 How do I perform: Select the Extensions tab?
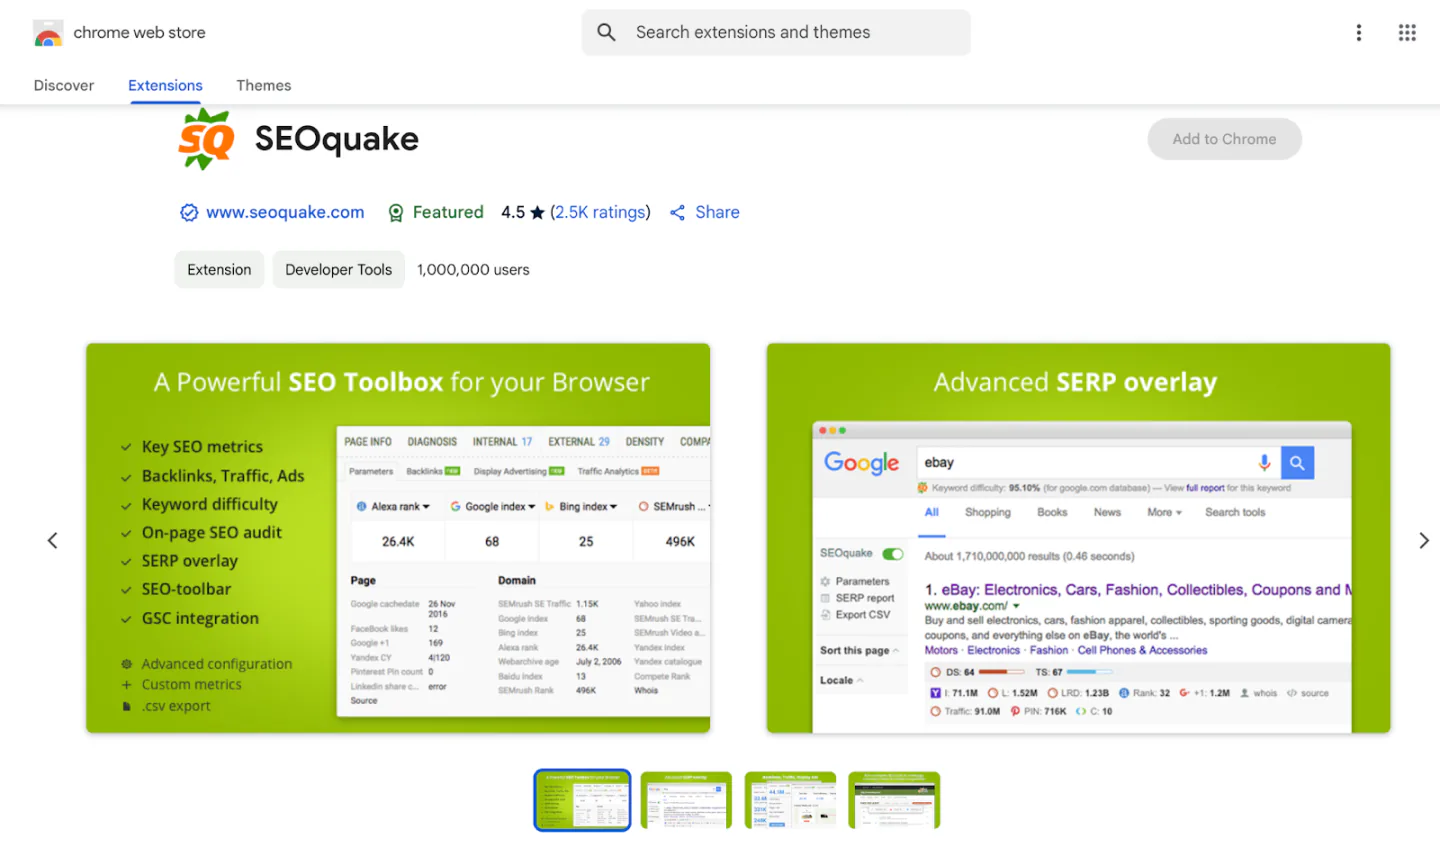[165, 85]
